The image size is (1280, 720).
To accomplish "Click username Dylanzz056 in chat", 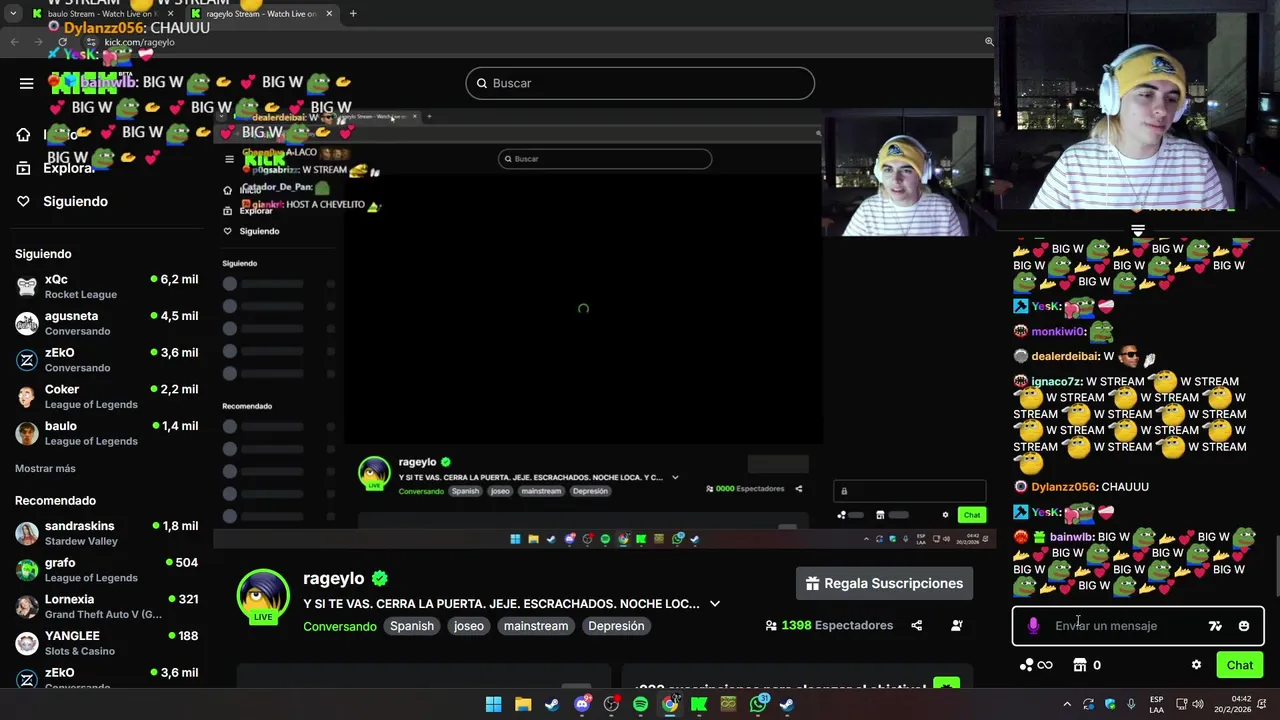I will pyautogui.click(x=1063, y=487).
